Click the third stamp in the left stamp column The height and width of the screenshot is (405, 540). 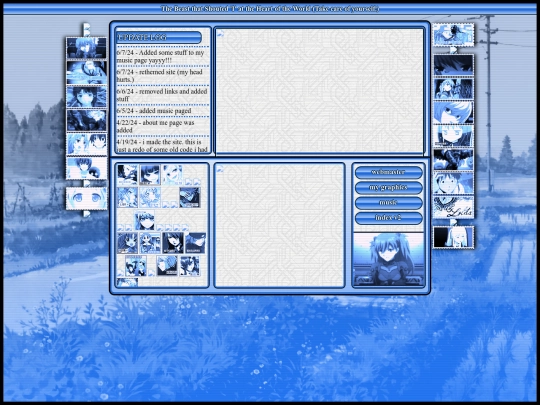(86, 96)
